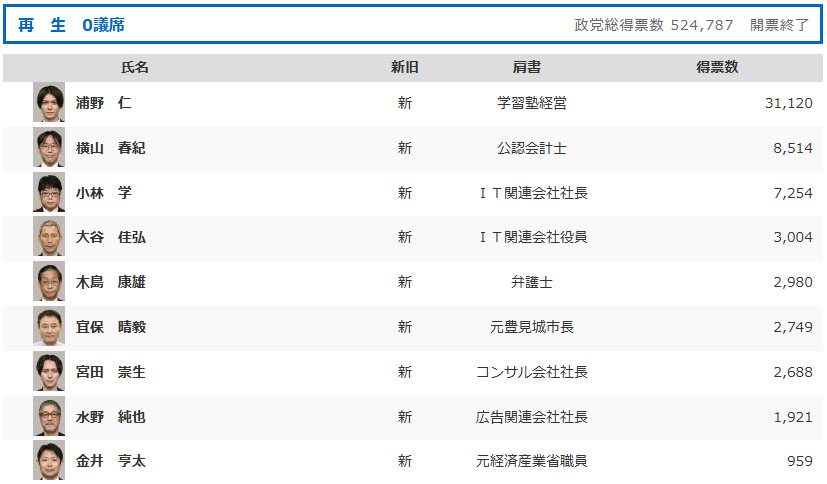This screenshot has width=827, height=484.
Task: Click the vote count 31,120
Action: (788, 103)
